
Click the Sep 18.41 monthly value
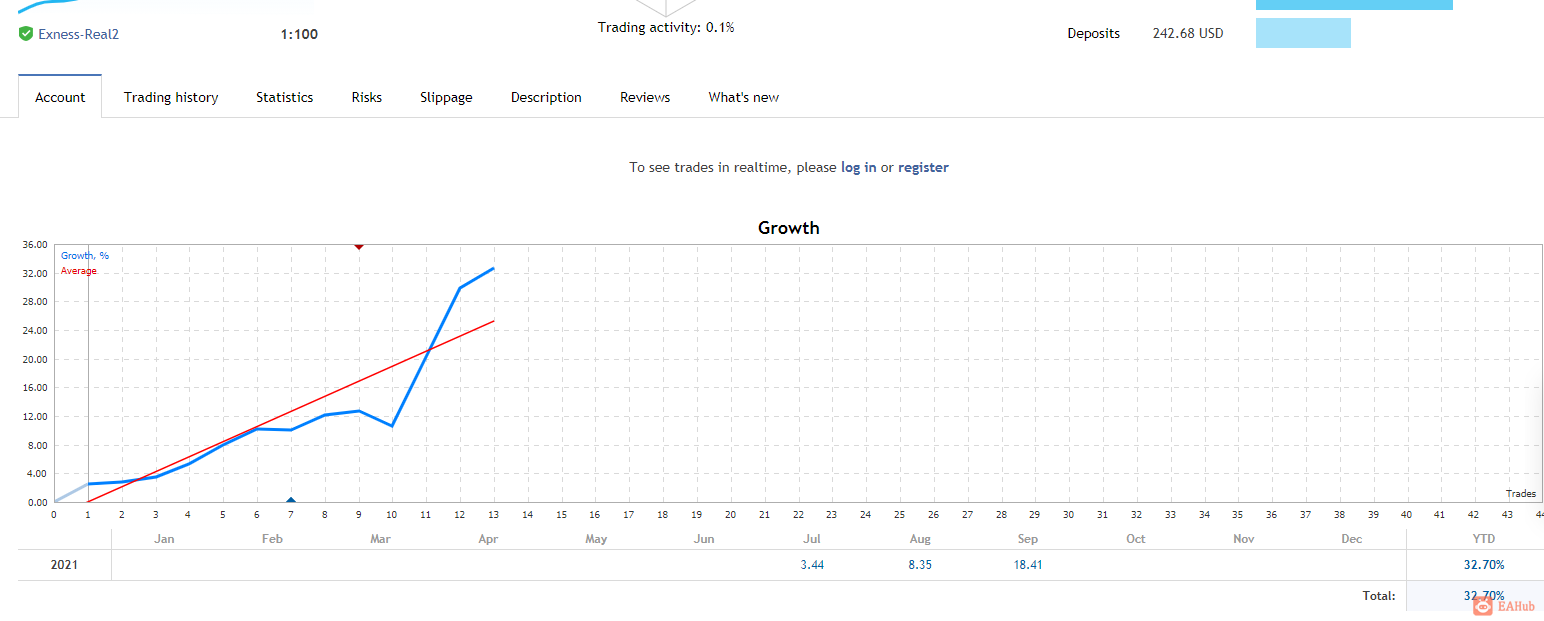coord(1028,565)
